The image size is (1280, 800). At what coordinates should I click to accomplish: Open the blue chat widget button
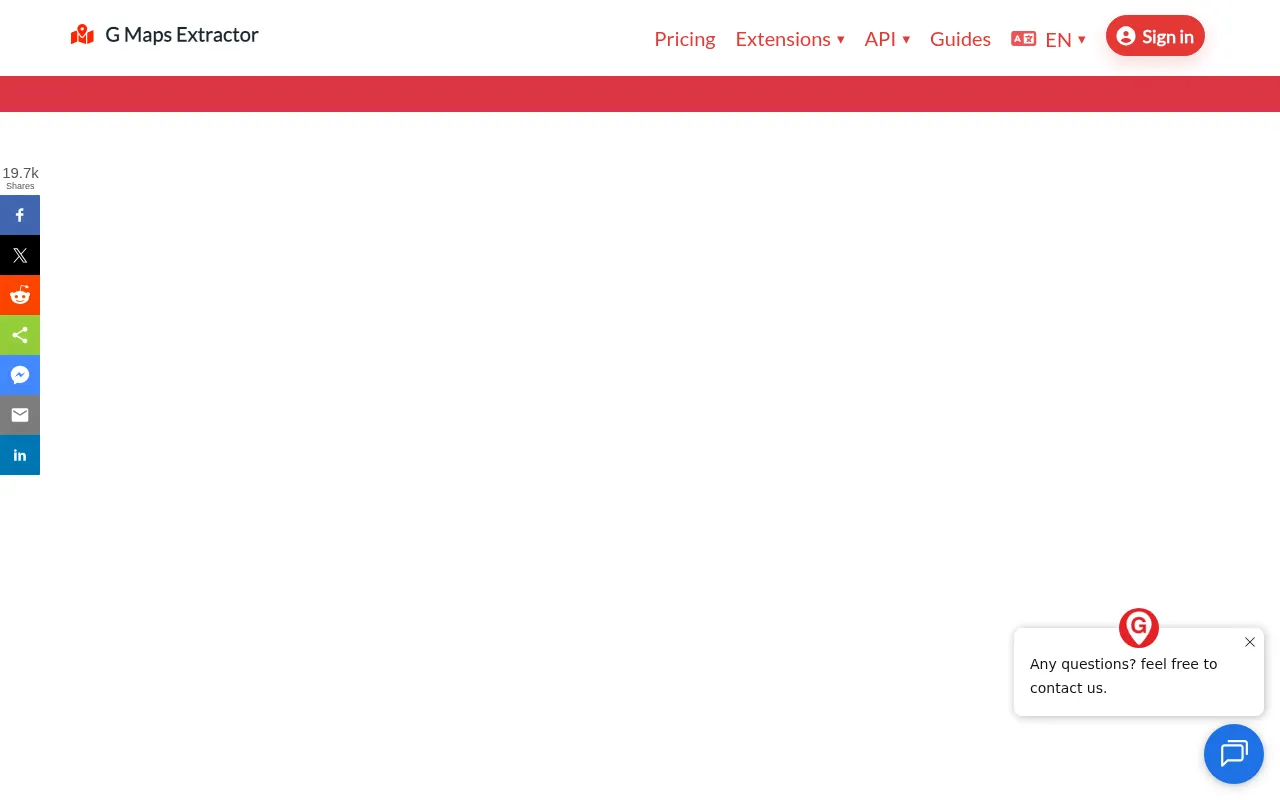(x=1234, y=754)
